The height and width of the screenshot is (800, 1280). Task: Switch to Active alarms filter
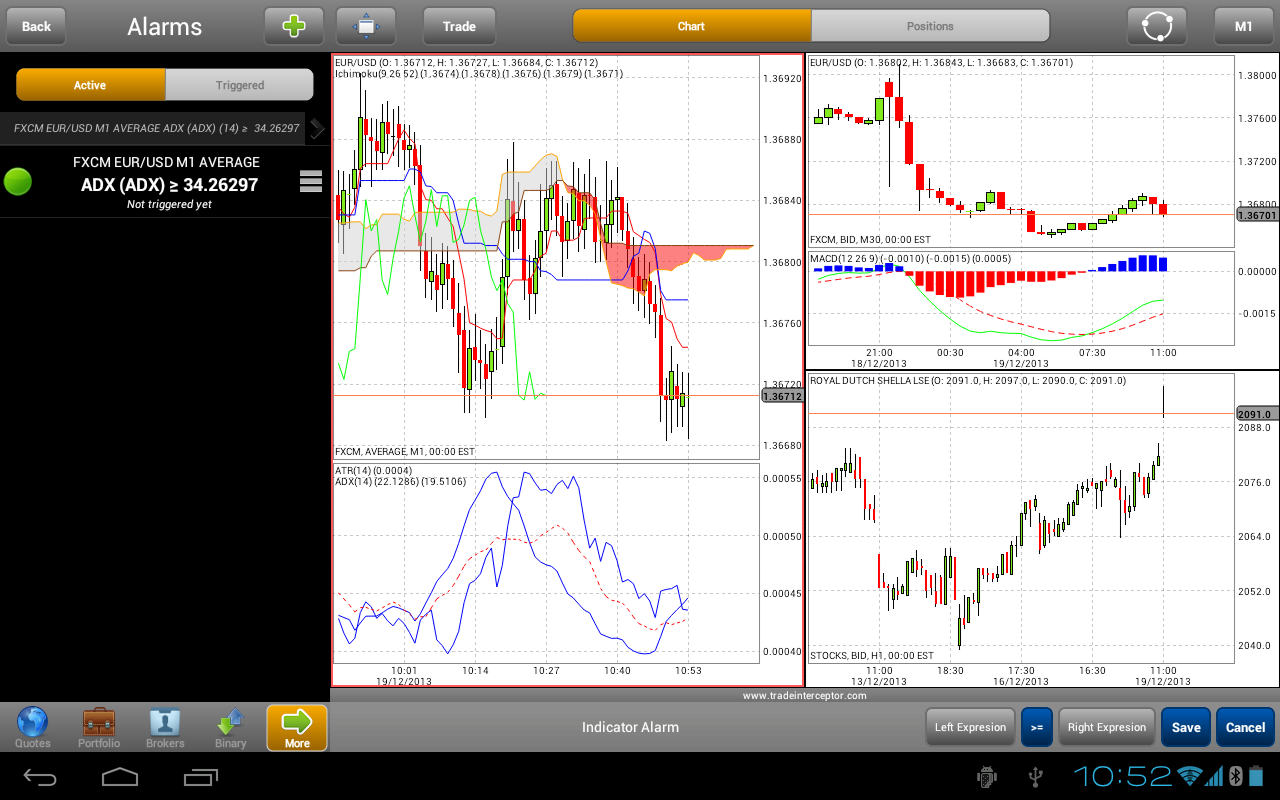point(90,85)
